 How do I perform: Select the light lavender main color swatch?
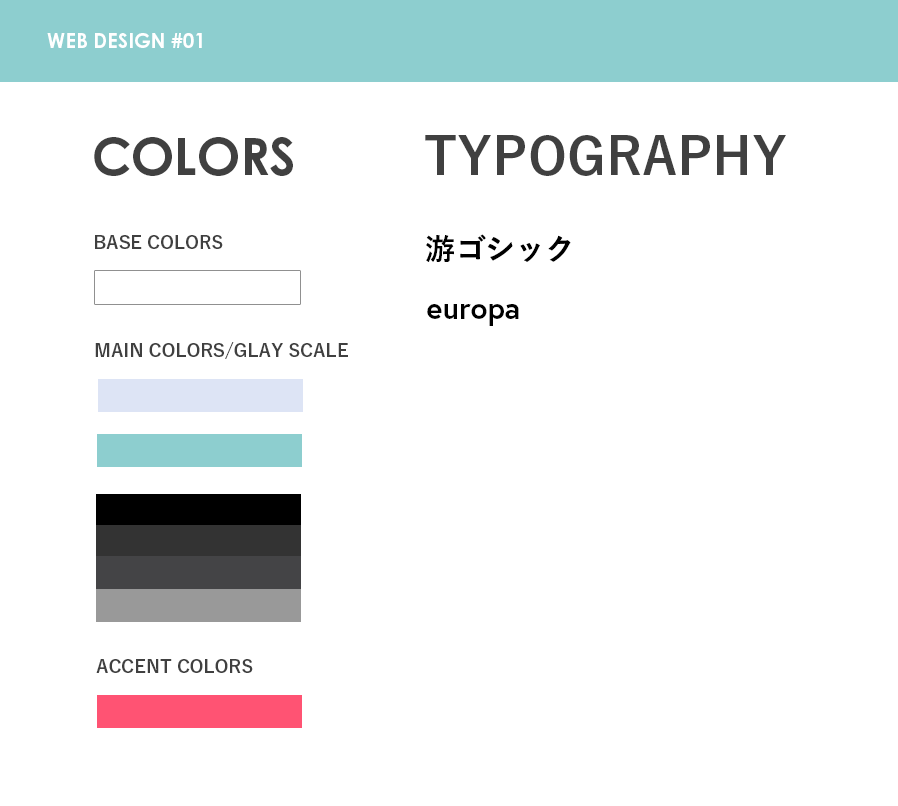[x=200, y=395]
